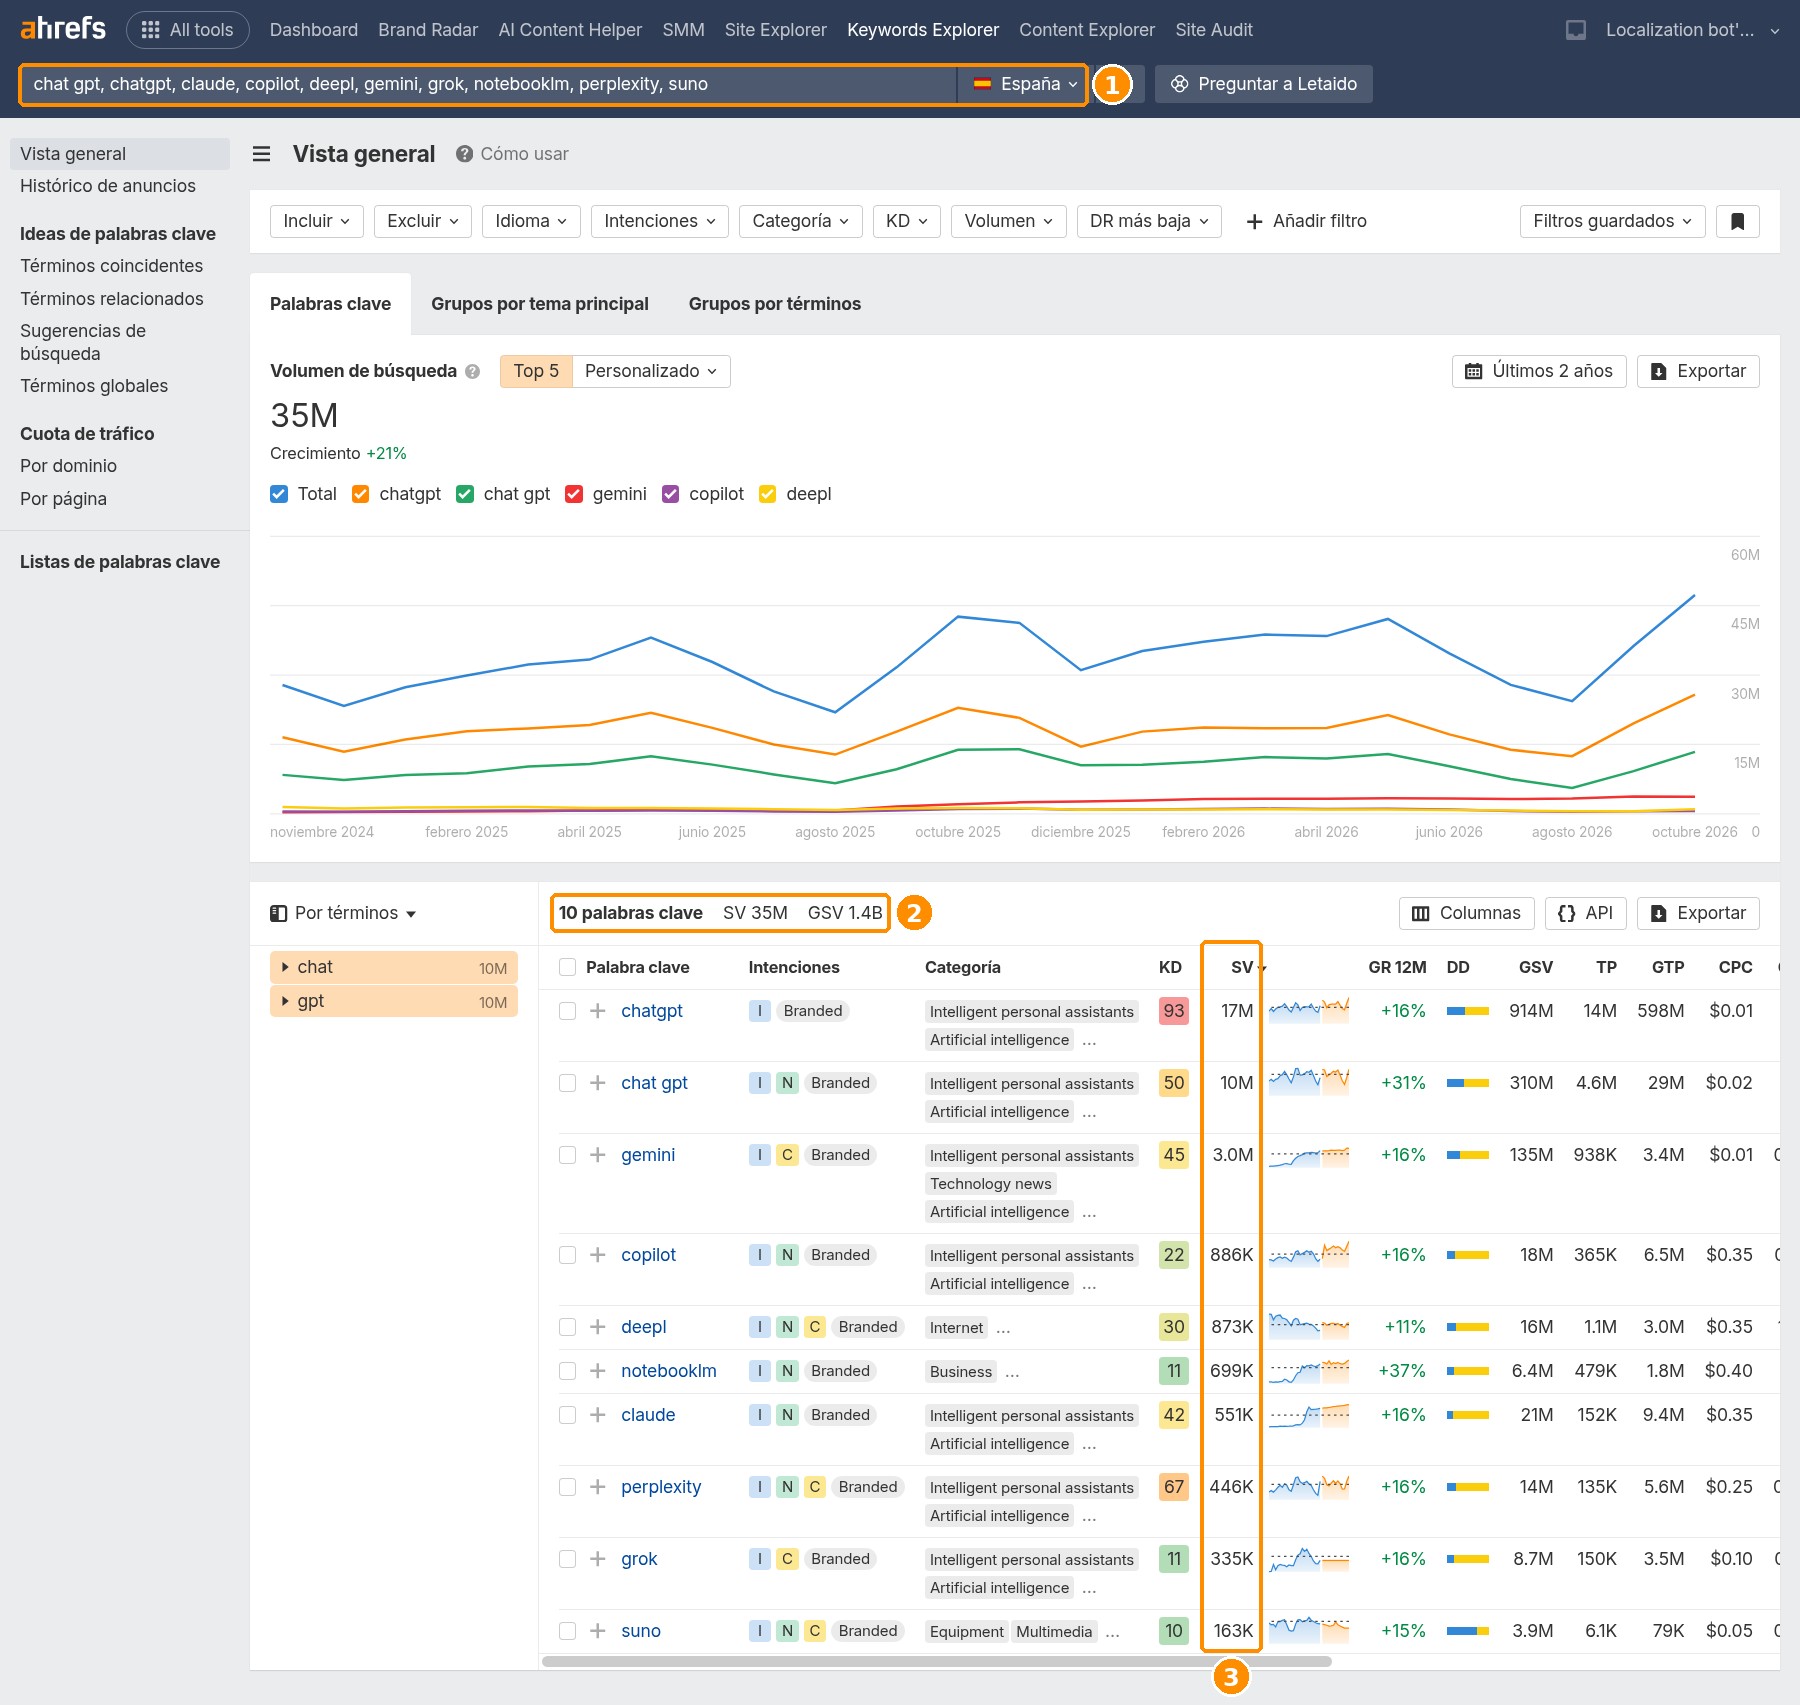Open the KD filter dropdown
This screenshot has width=1800, height=1705.
[x=907, y=221]
